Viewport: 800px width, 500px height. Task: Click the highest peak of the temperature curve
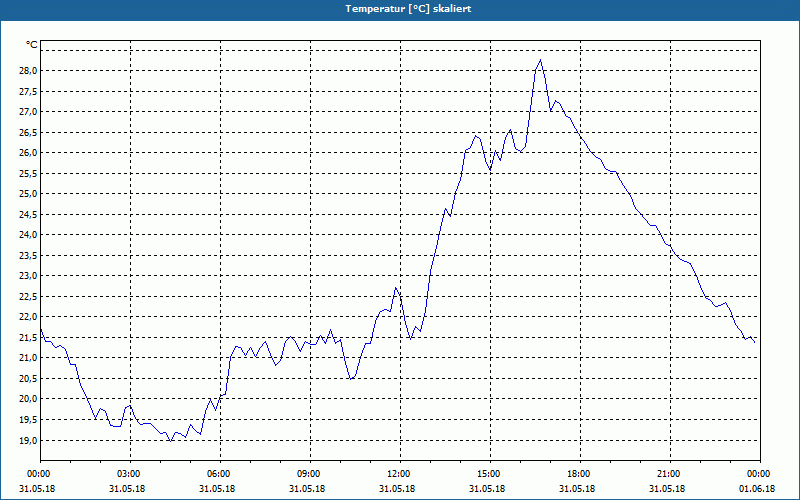540,60
